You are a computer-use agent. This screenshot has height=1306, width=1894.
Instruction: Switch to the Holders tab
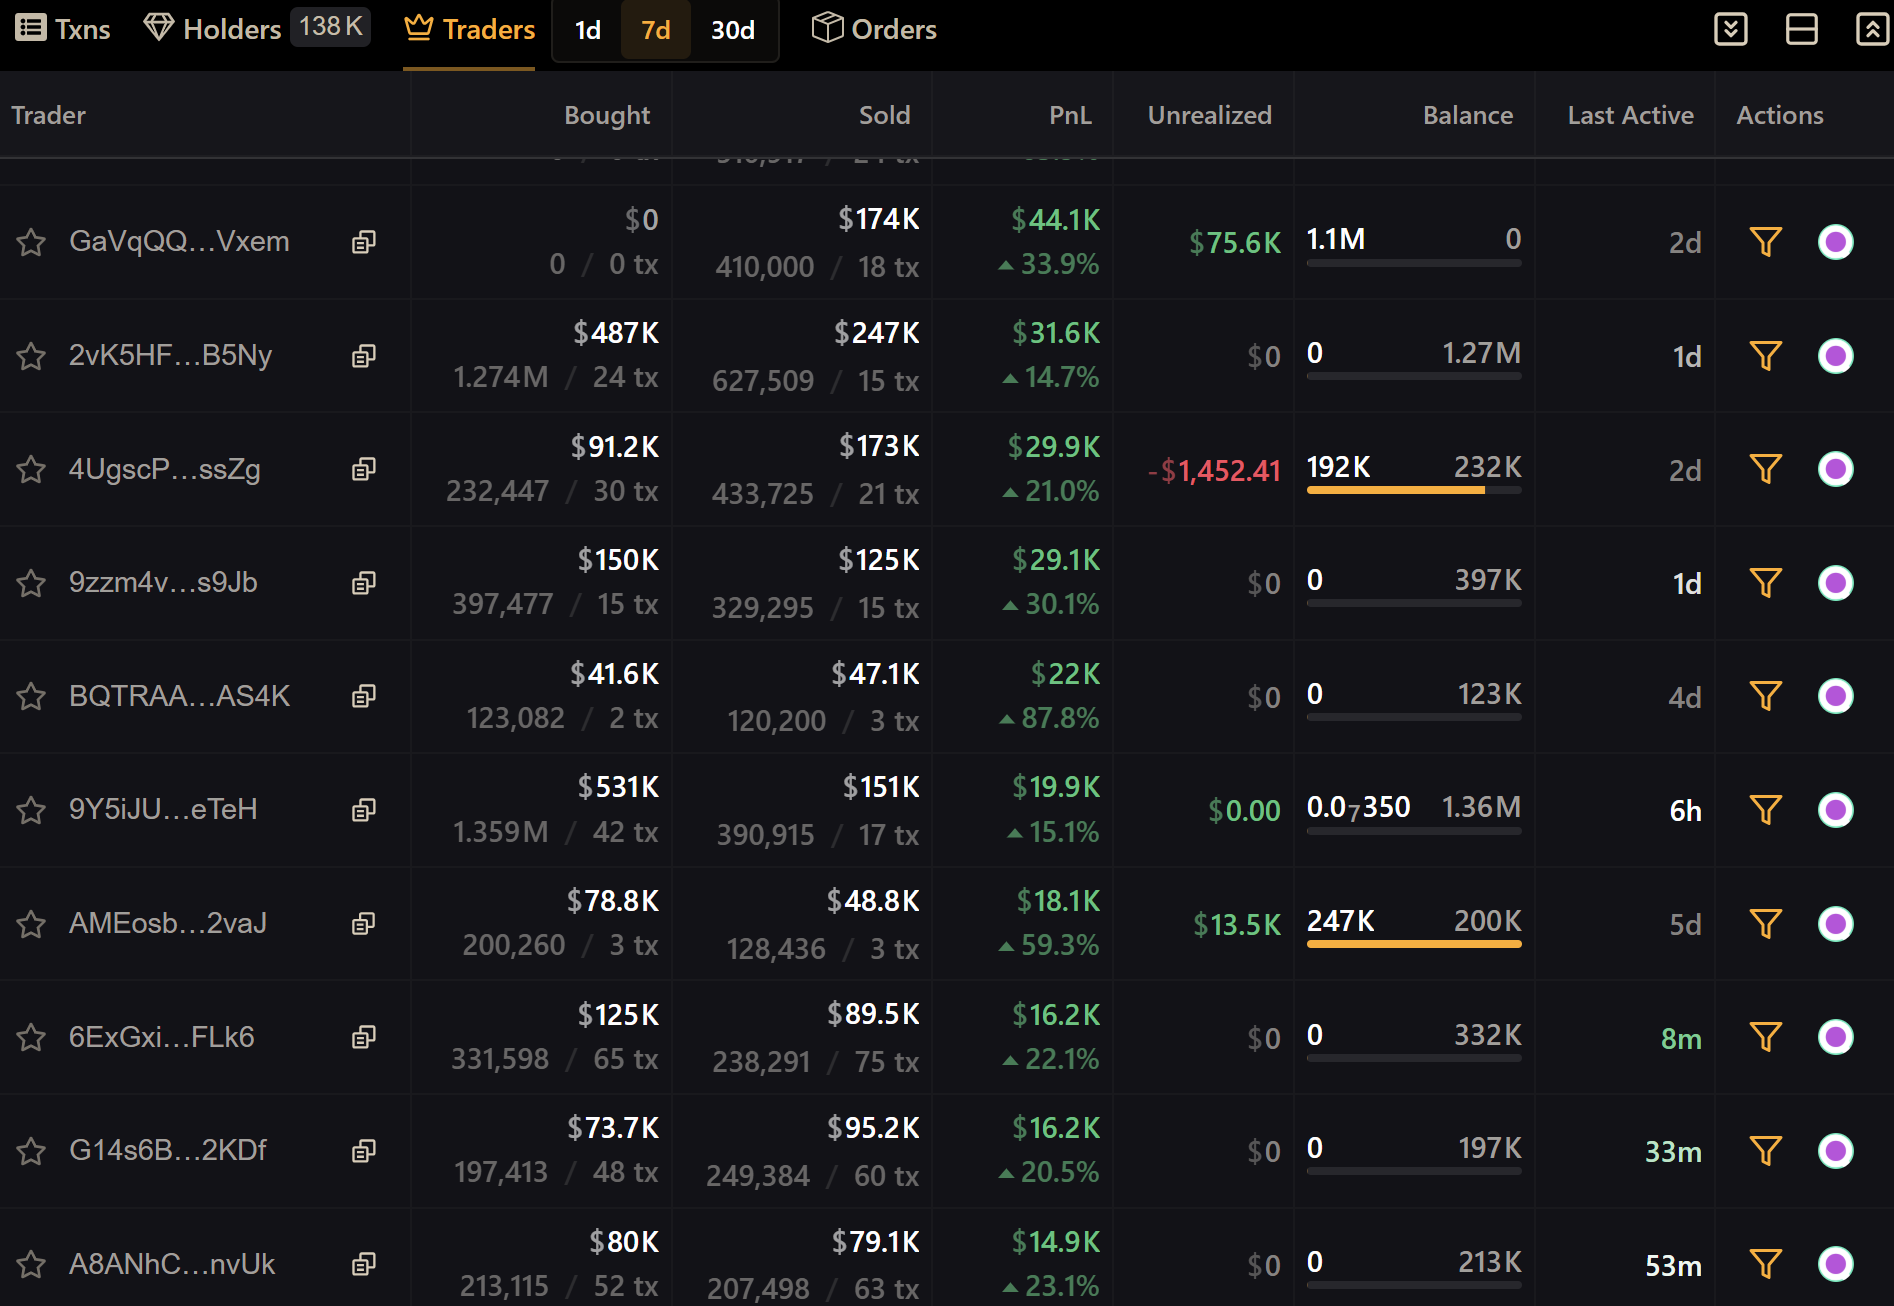click(230, 29)
